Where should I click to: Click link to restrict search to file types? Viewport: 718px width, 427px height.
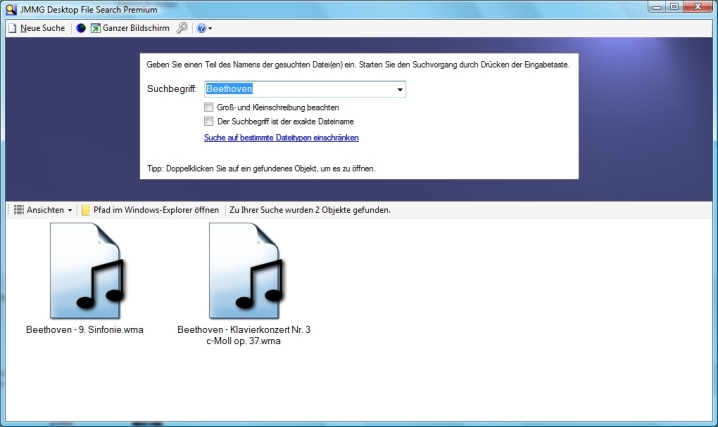pos(281,137)
